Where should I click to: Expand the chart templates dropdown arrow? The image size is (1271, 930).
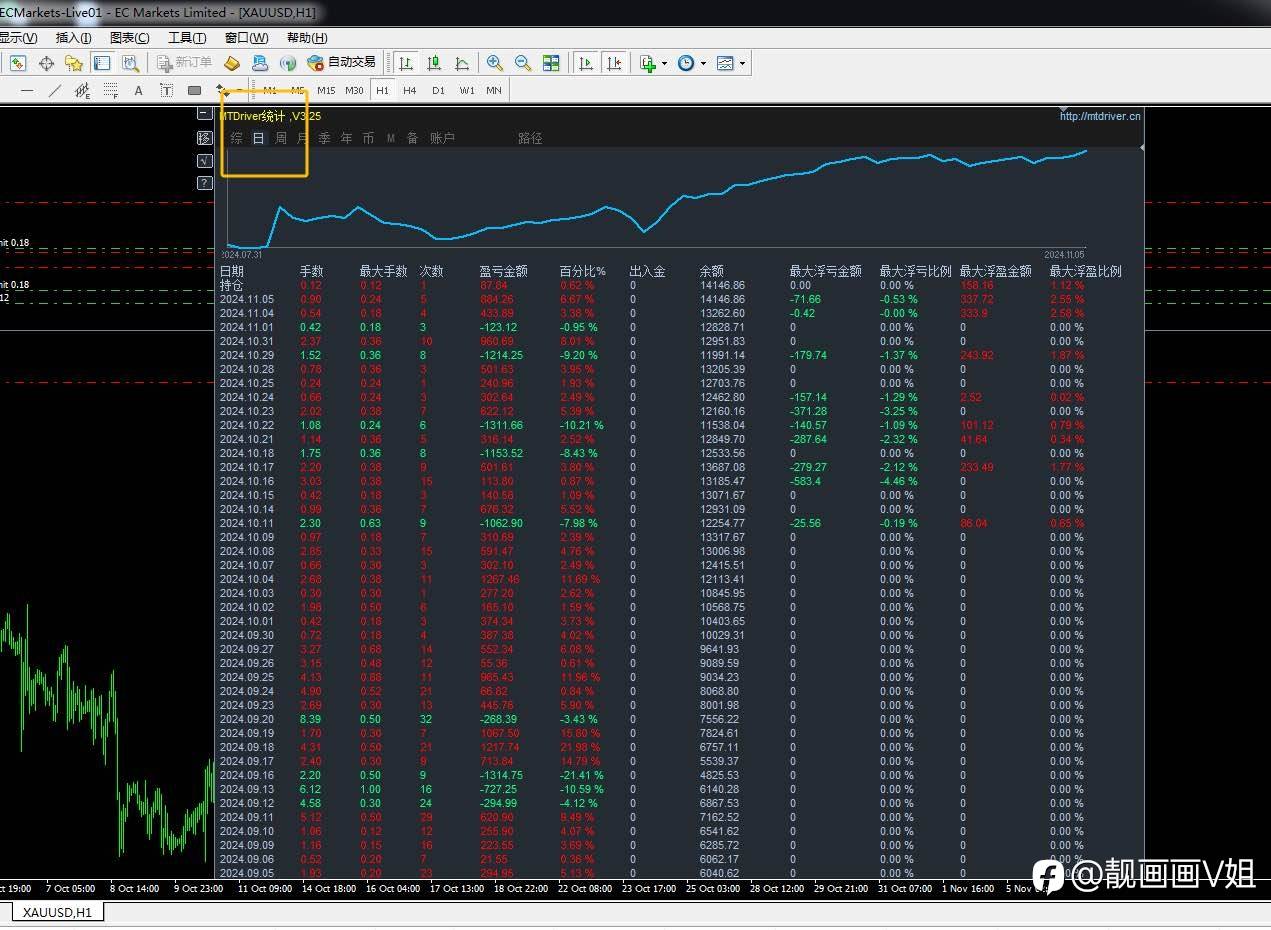pyautogui.click(x=742, y=63)
